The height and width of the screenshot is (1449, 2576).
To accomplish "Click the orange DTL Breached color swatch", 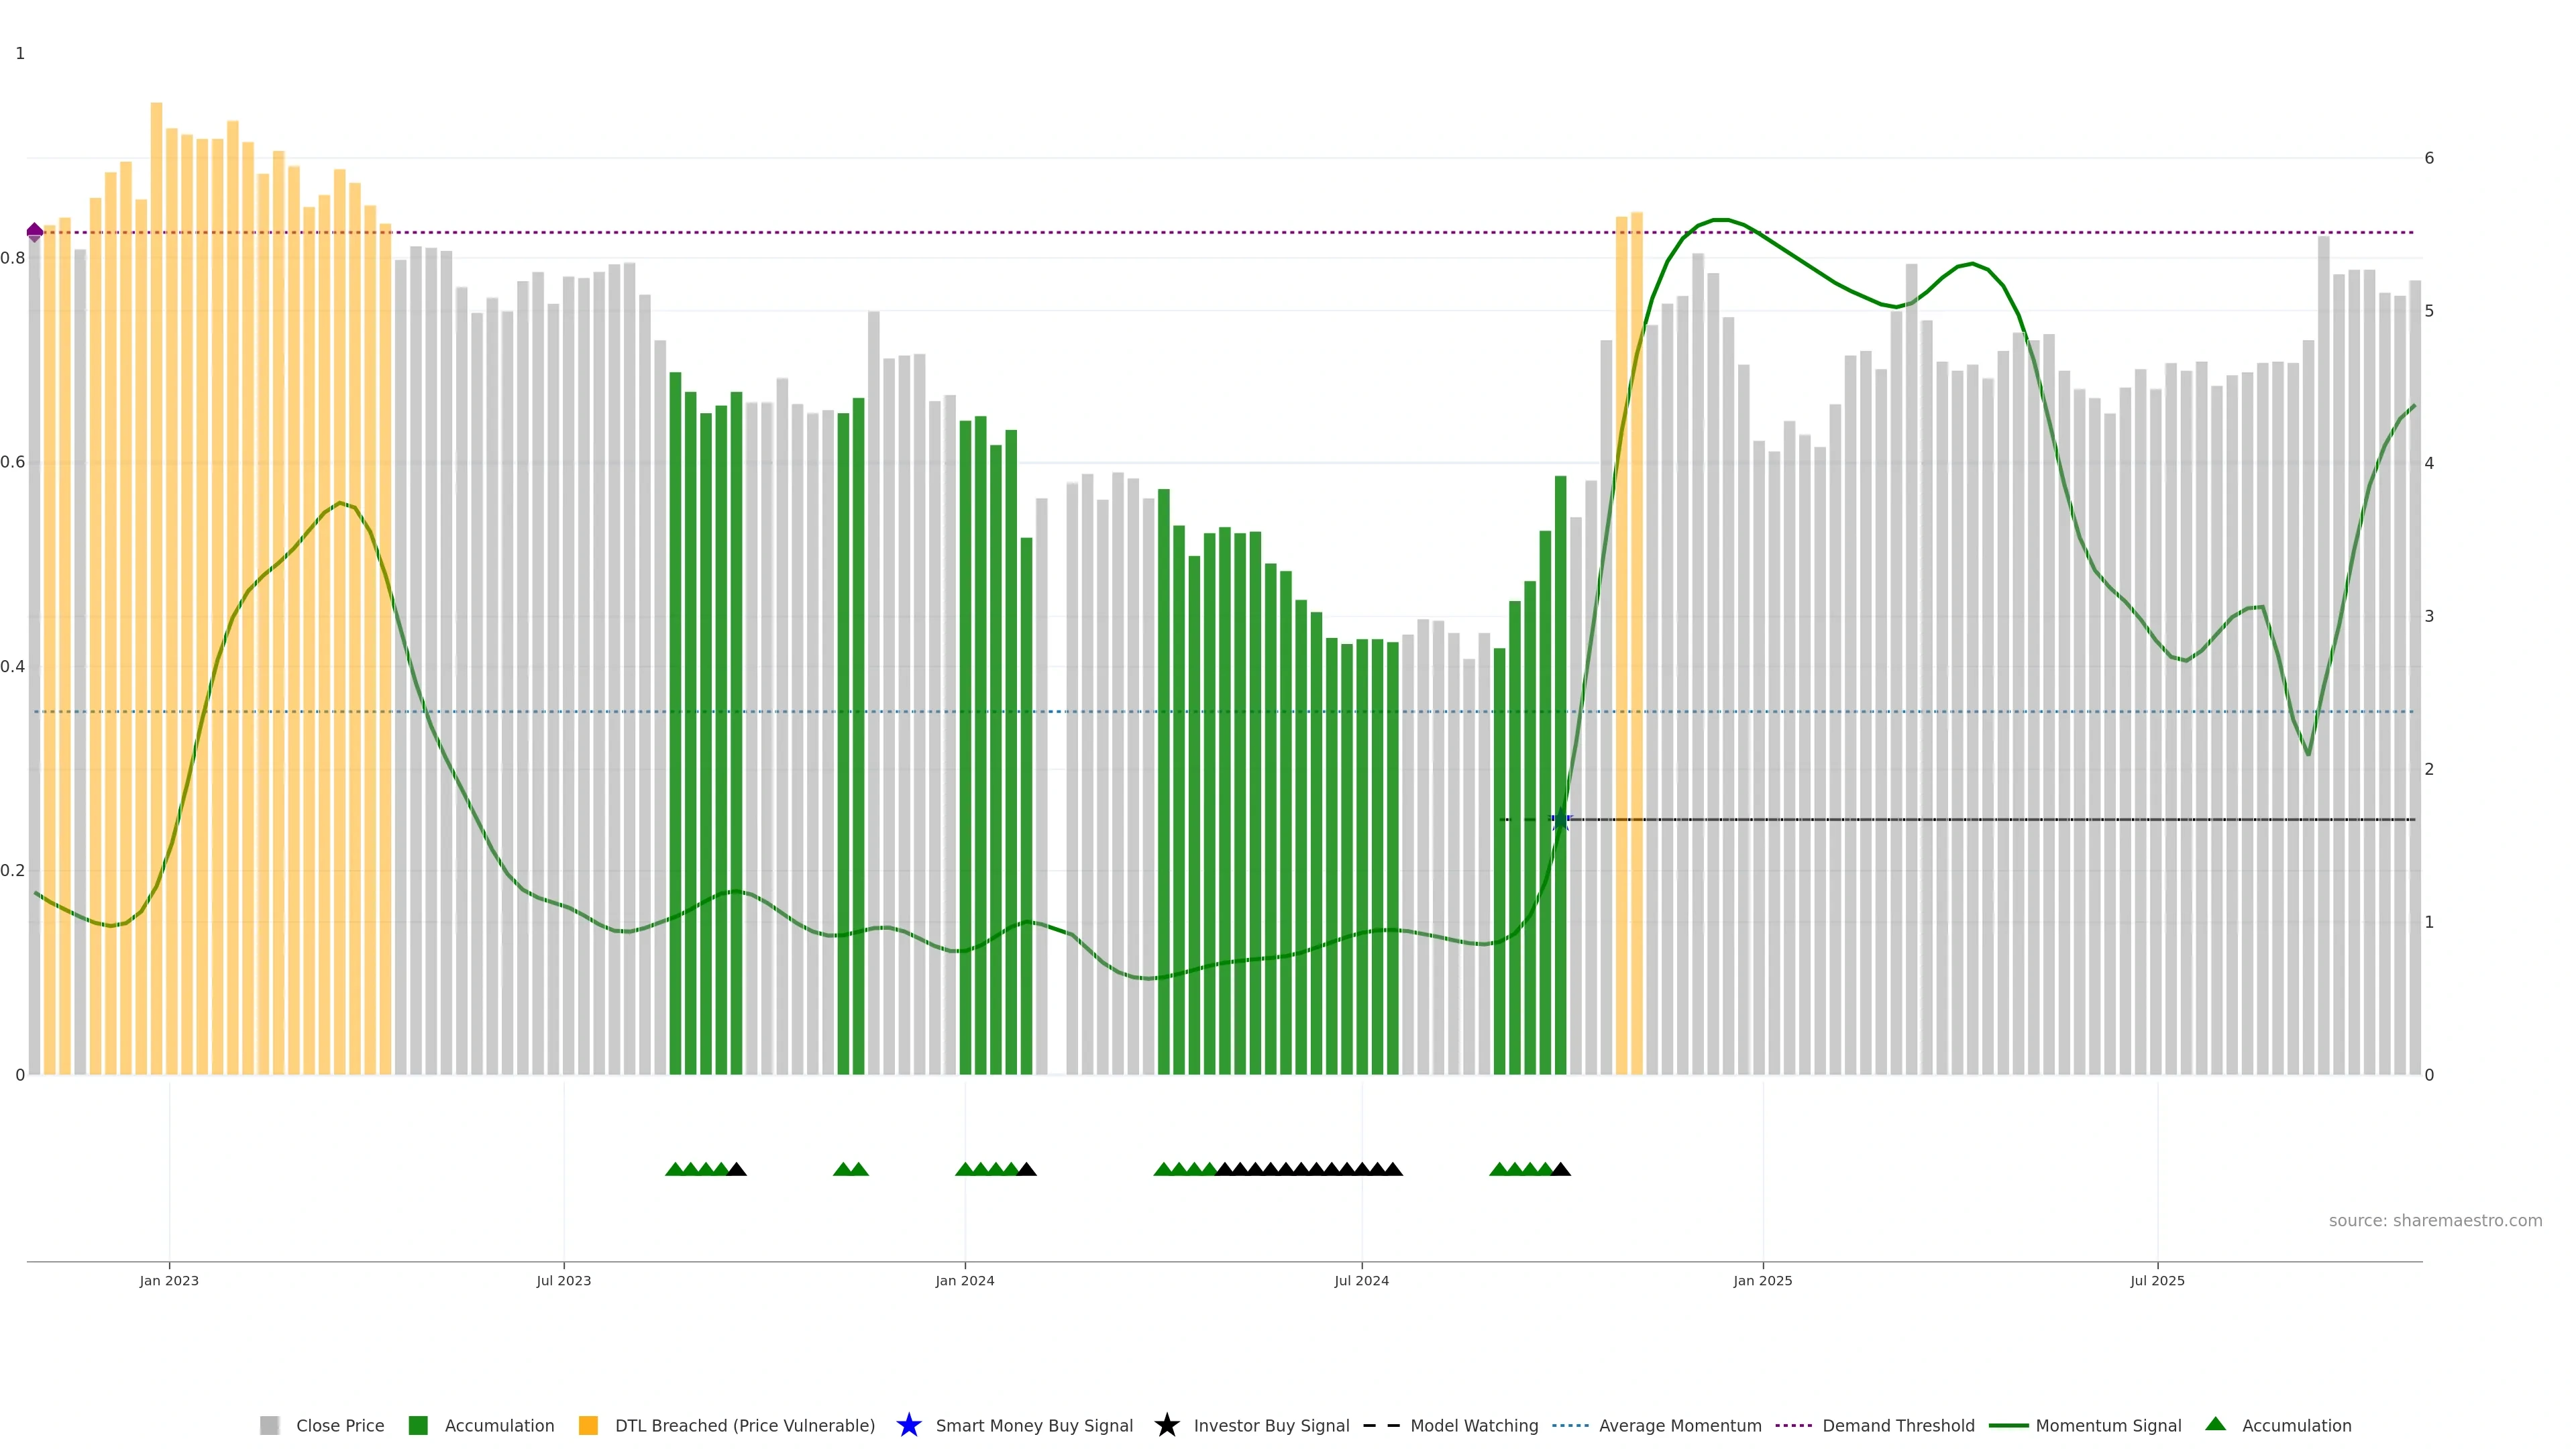I will [x=588, y=1425].
